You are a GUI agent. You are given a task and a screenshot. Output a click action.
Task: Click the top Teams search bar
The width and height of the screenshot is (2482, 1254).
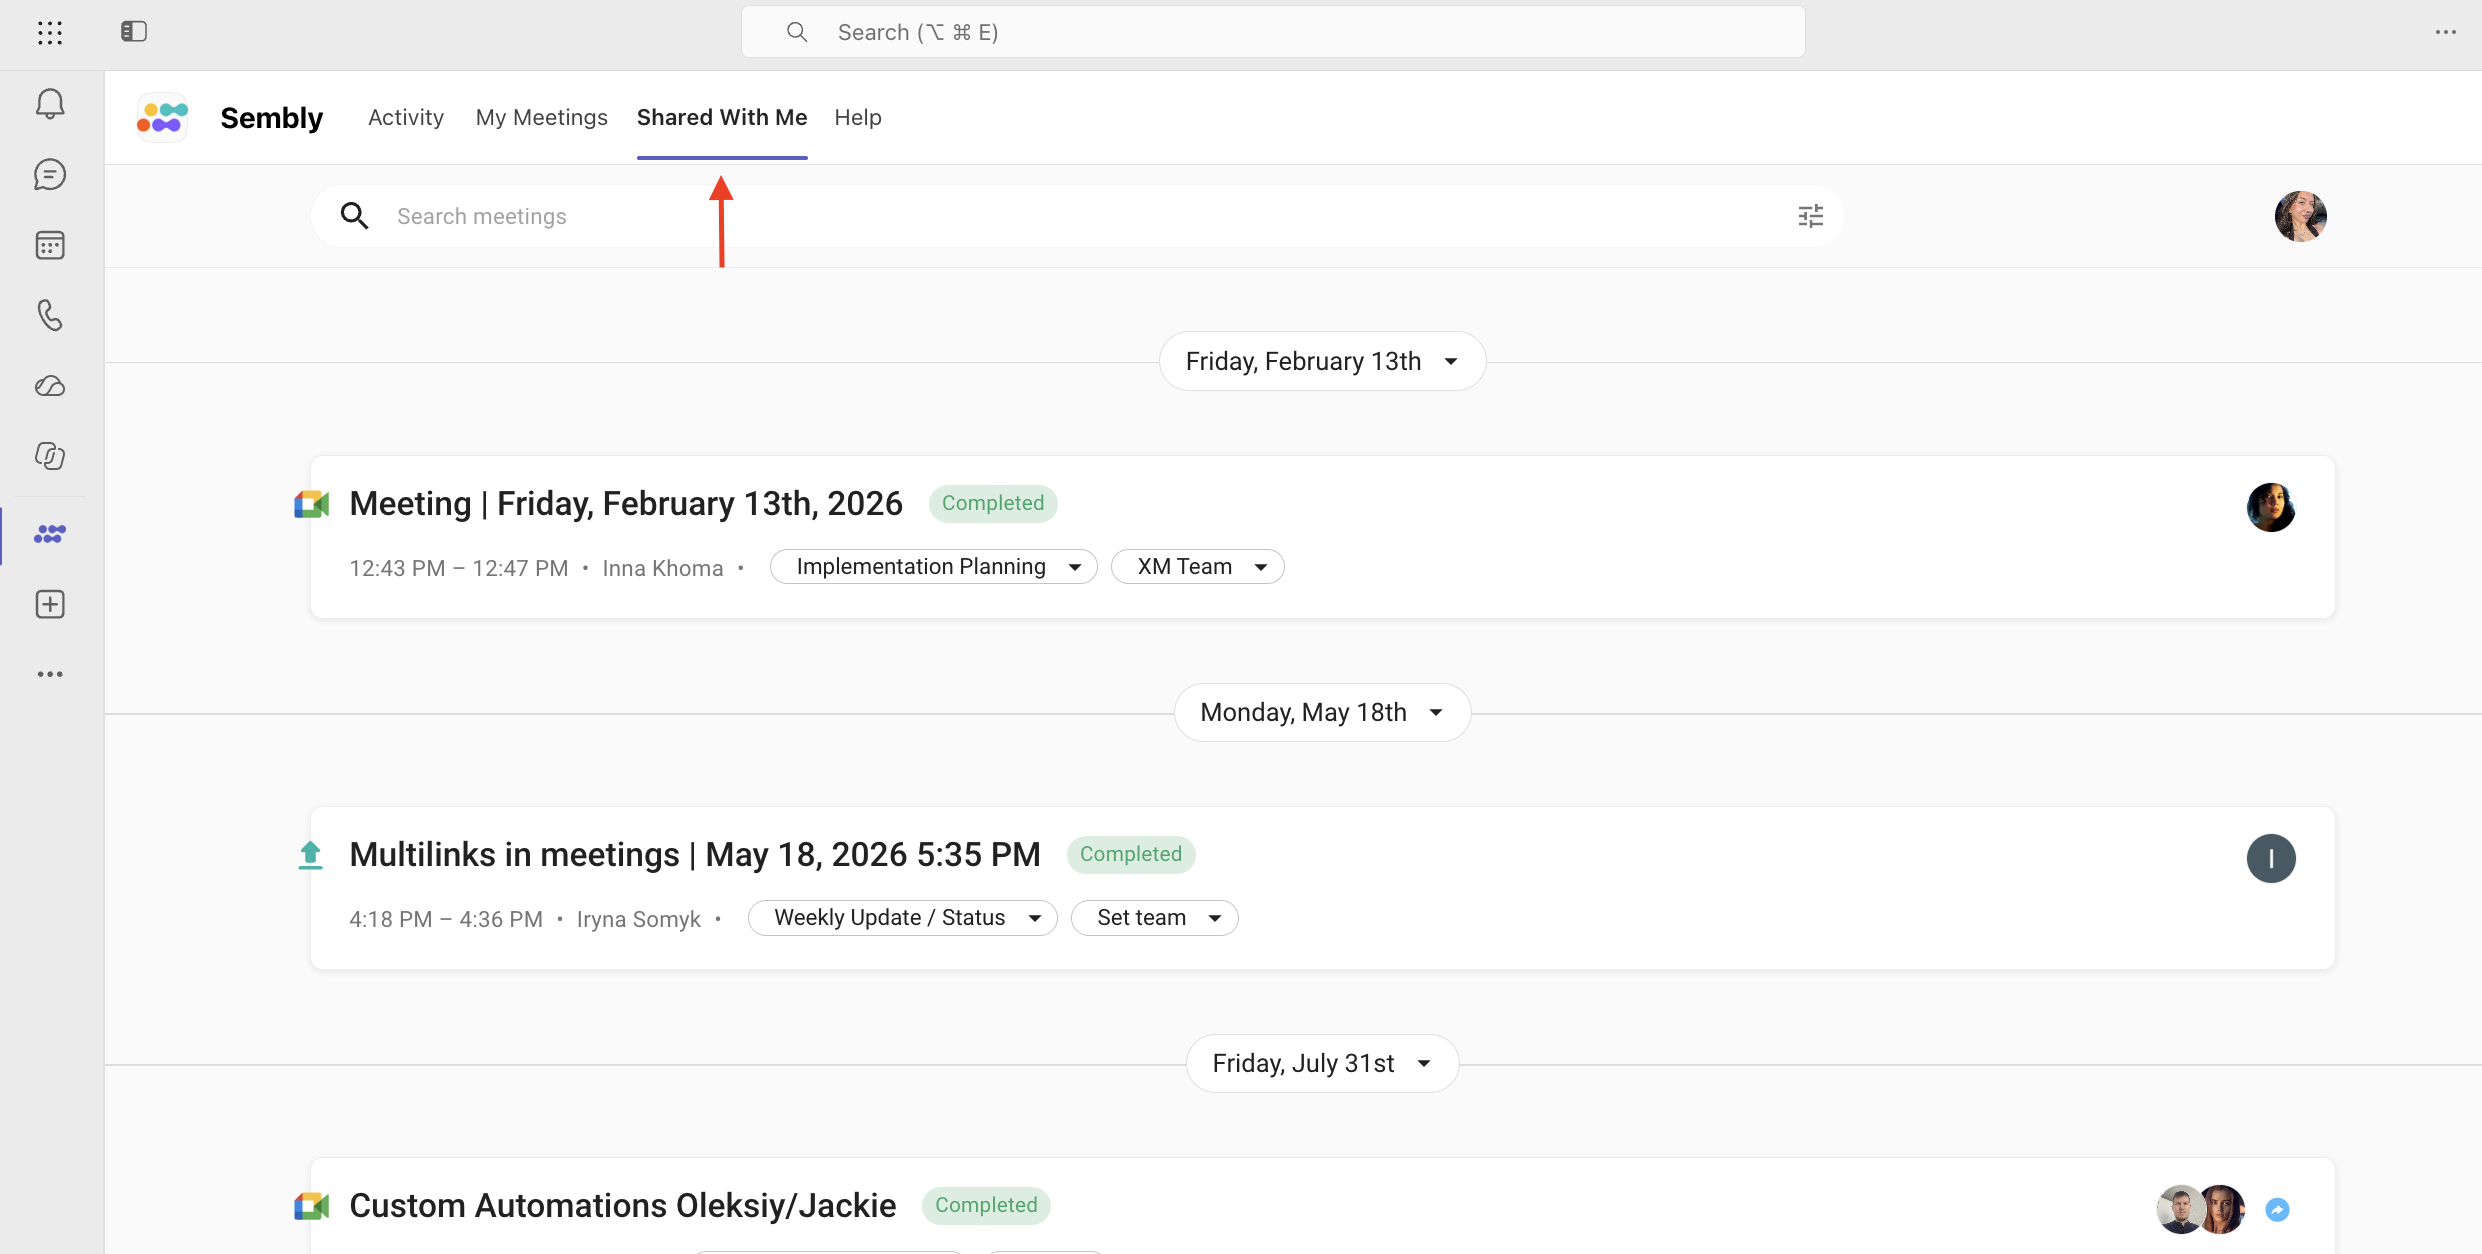click(1273, 32)
